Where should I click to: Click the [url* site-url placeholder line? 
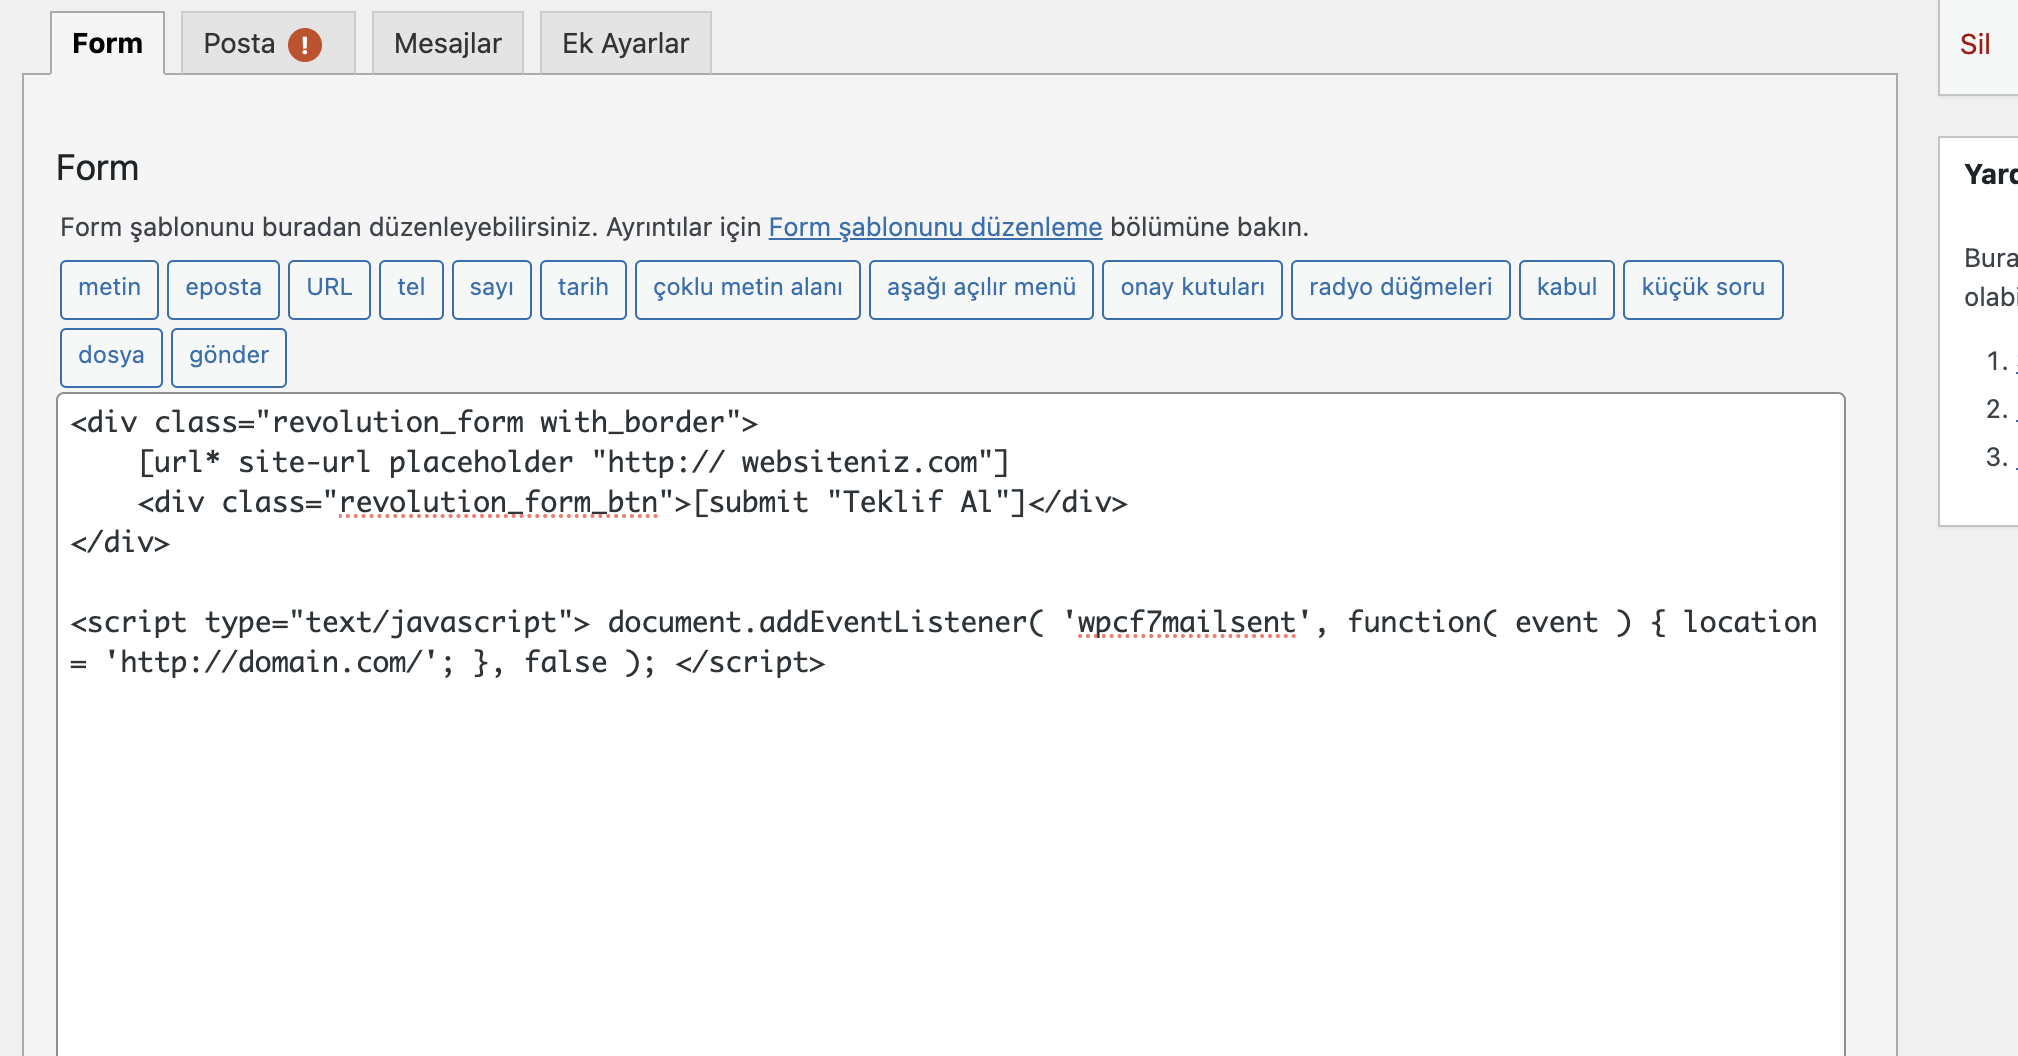click(x=574, y=462)
